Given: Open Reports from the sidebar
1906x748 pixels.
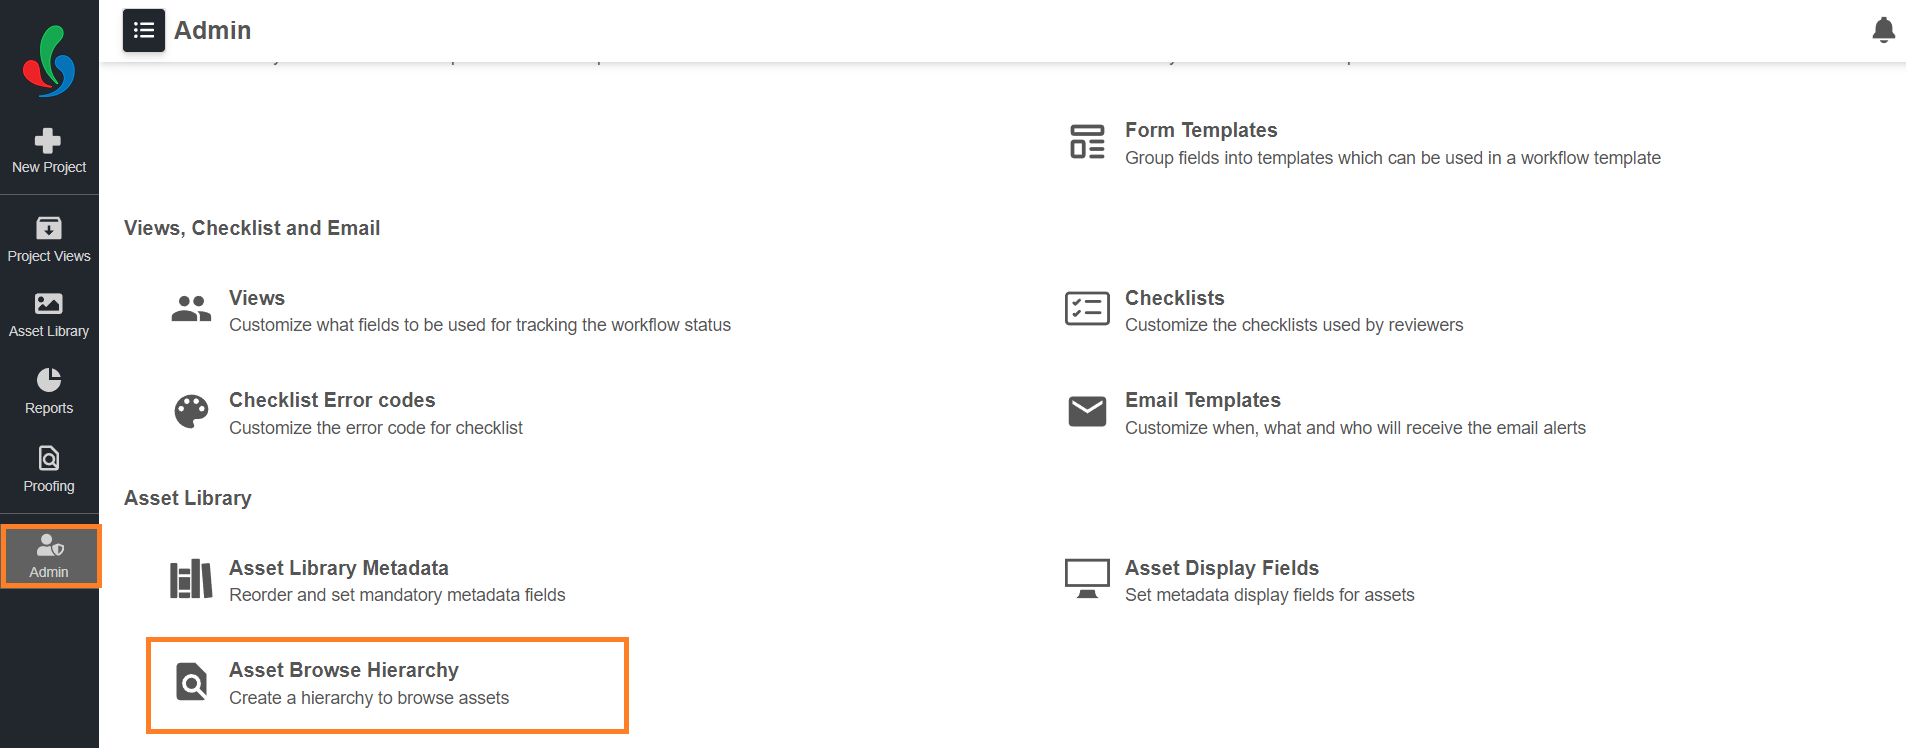Looking at the screenshot, I should click(x=49, y=392).
